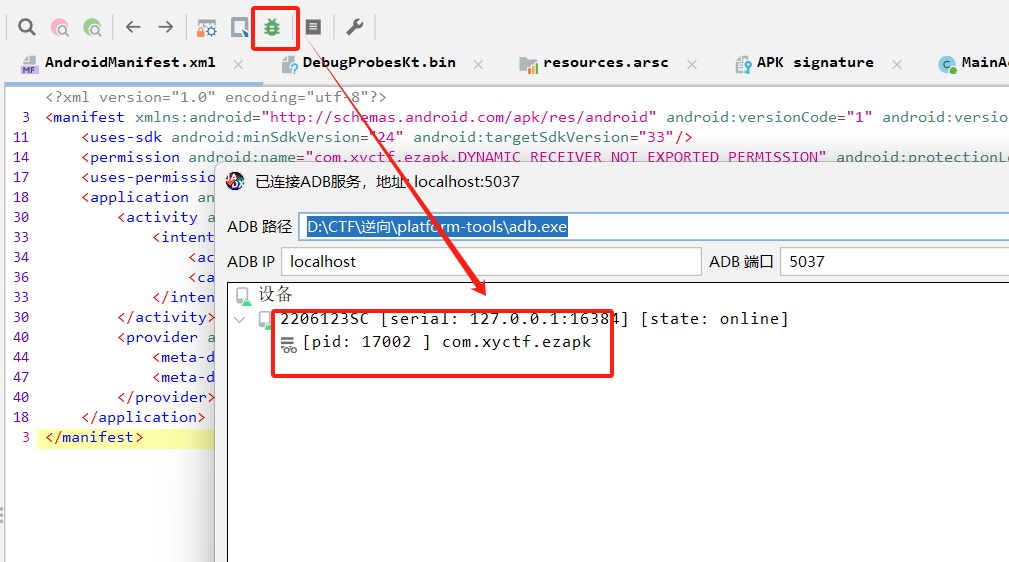The image size is (1009, 562).
Task: Open preferences wrench icon
Action: point(354,27)
